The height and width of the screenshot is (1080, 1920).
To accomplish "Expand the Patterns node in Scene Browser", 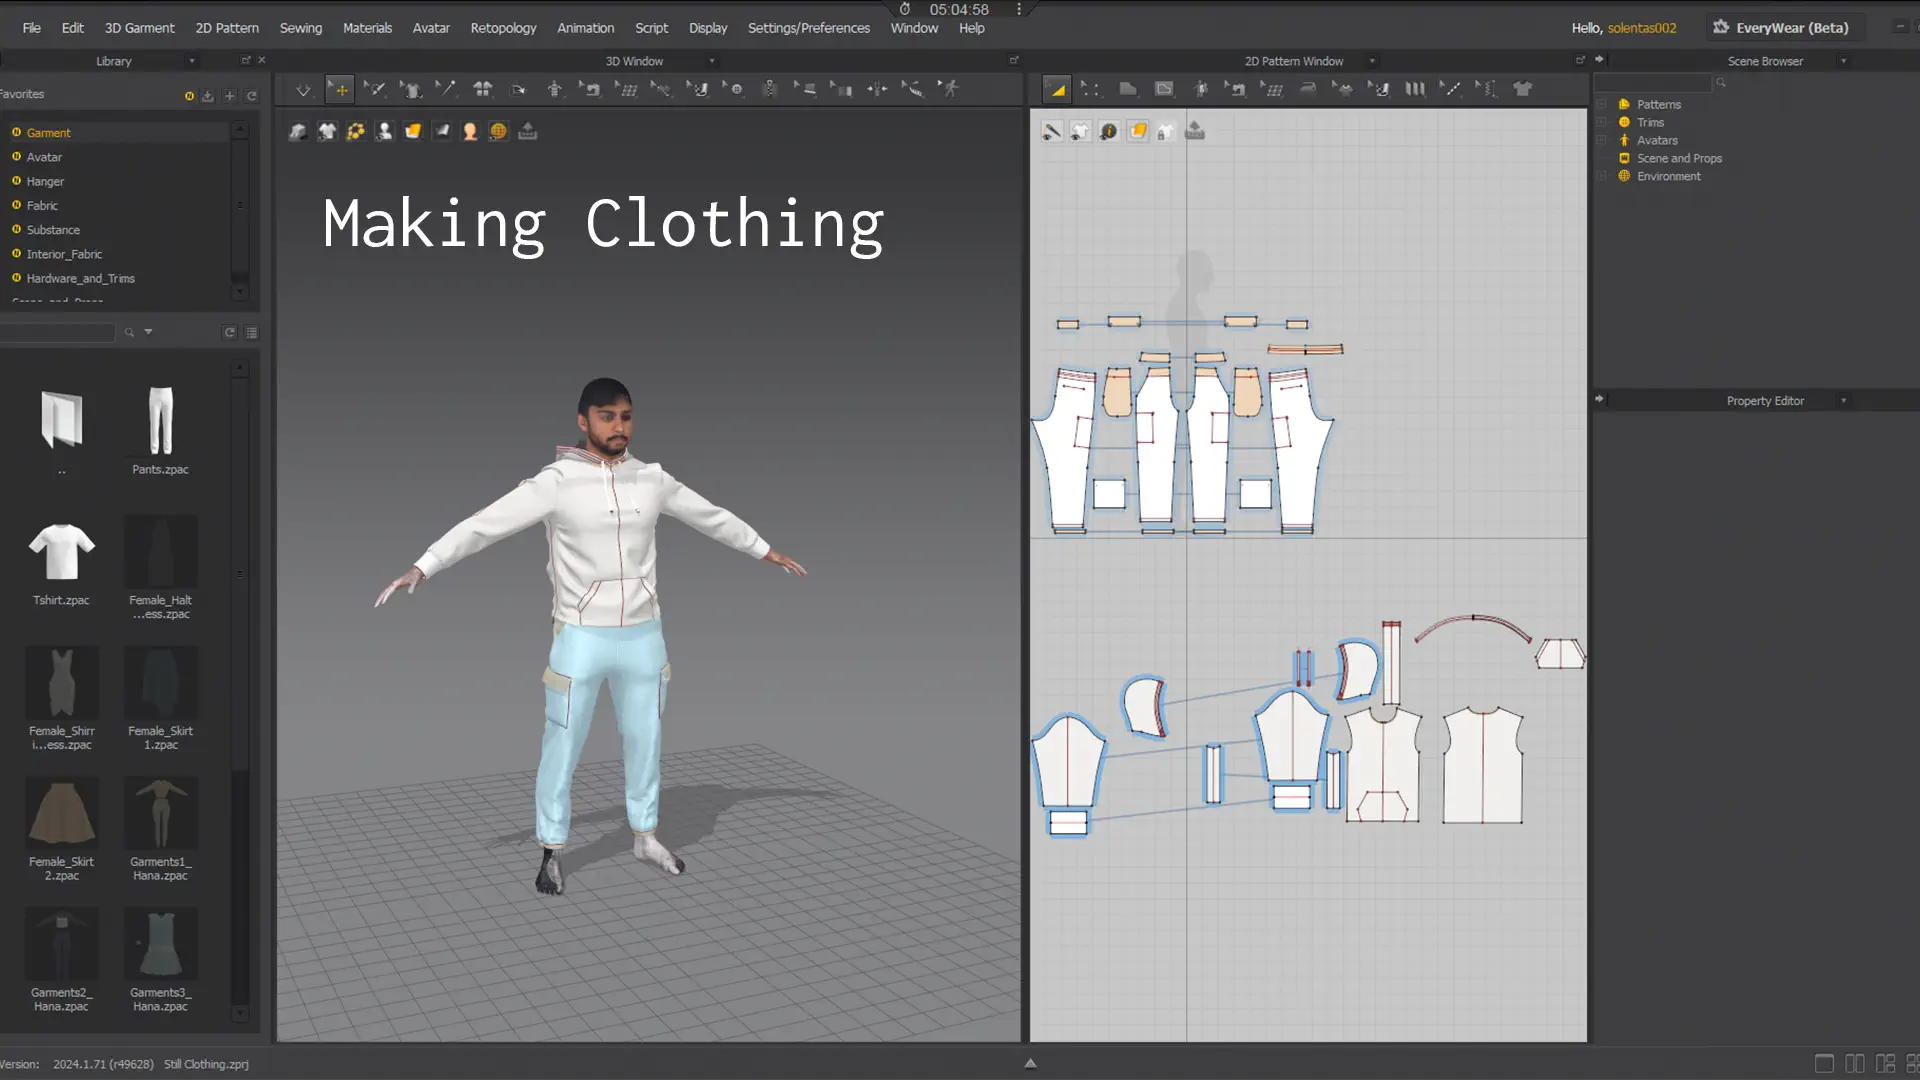I will point(1601,104).
